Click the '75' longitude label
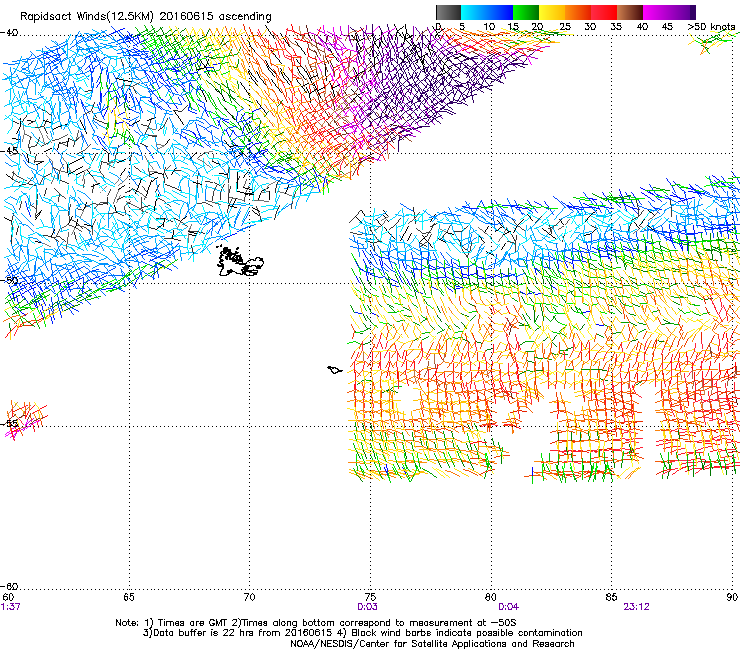The width and height of the screenshot is (740, 650). [x=370, y=597]
